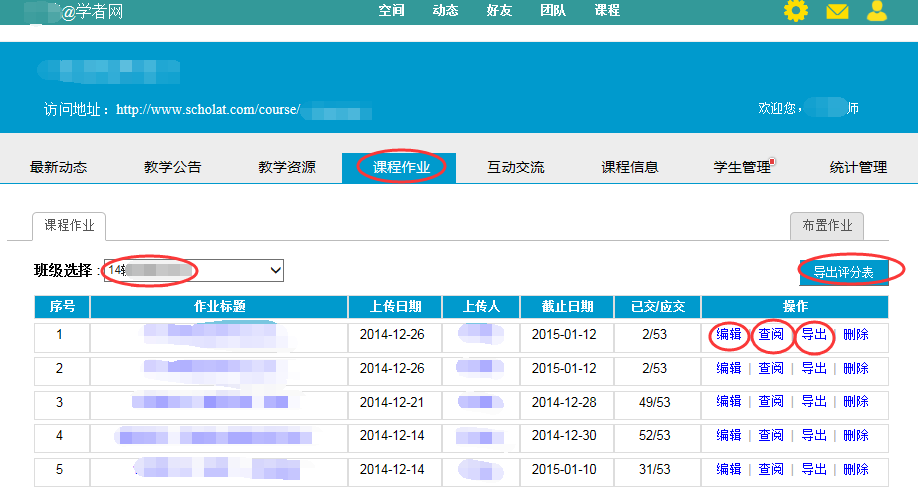Delete assignment 2 using 删除 link
The width and height of the screenshot is (918, 491).
(856, 368)
